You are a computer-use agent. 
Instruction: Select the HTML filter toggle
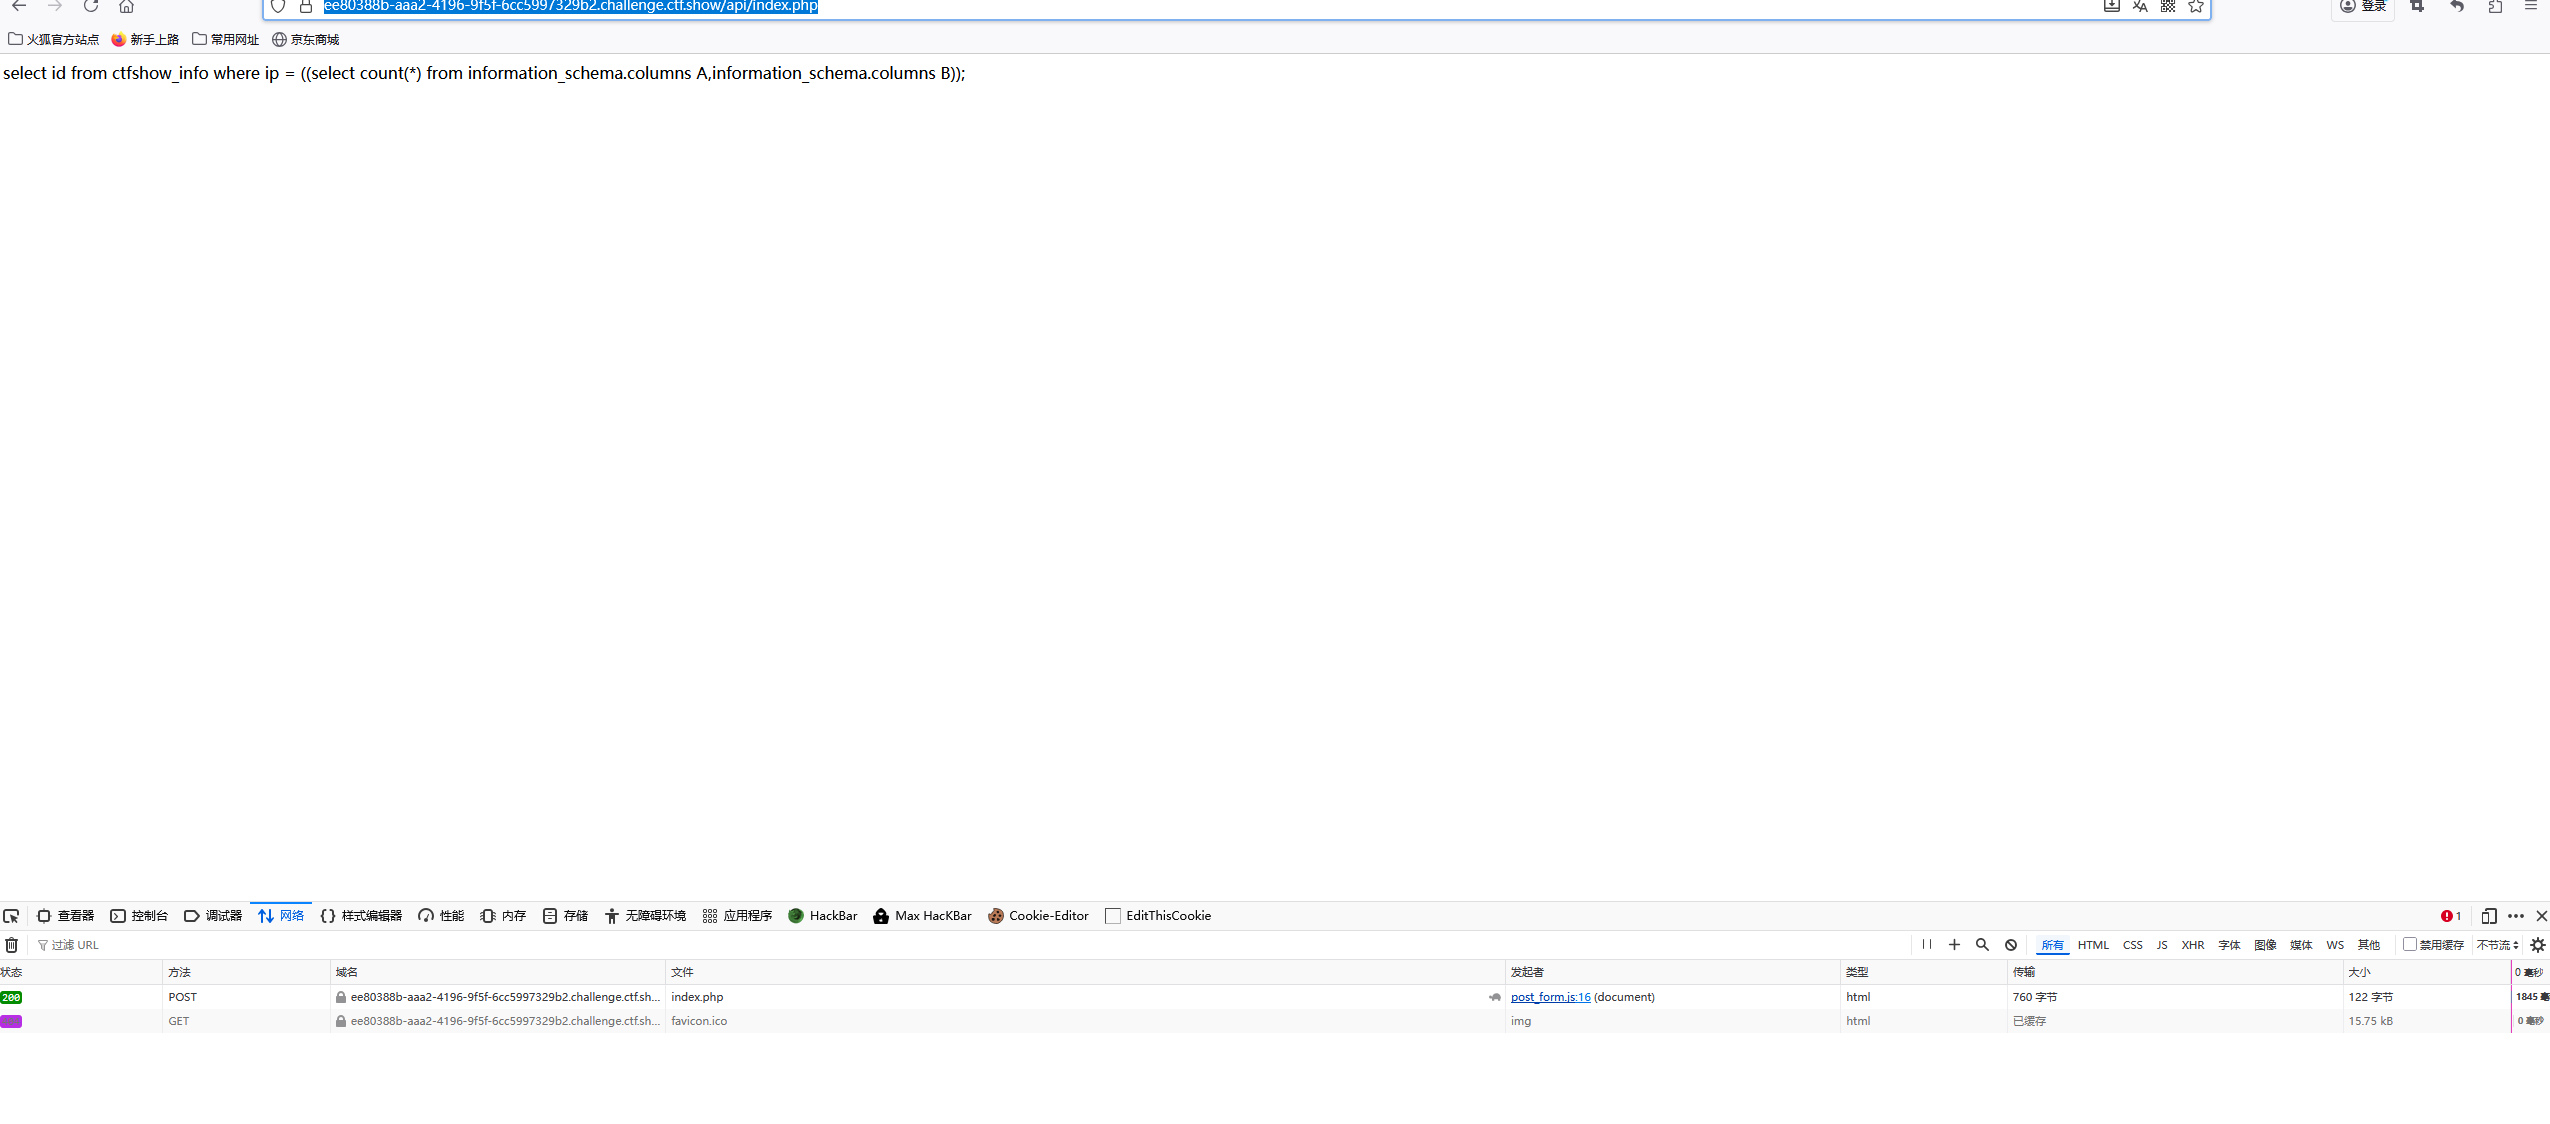point(2093,945)
